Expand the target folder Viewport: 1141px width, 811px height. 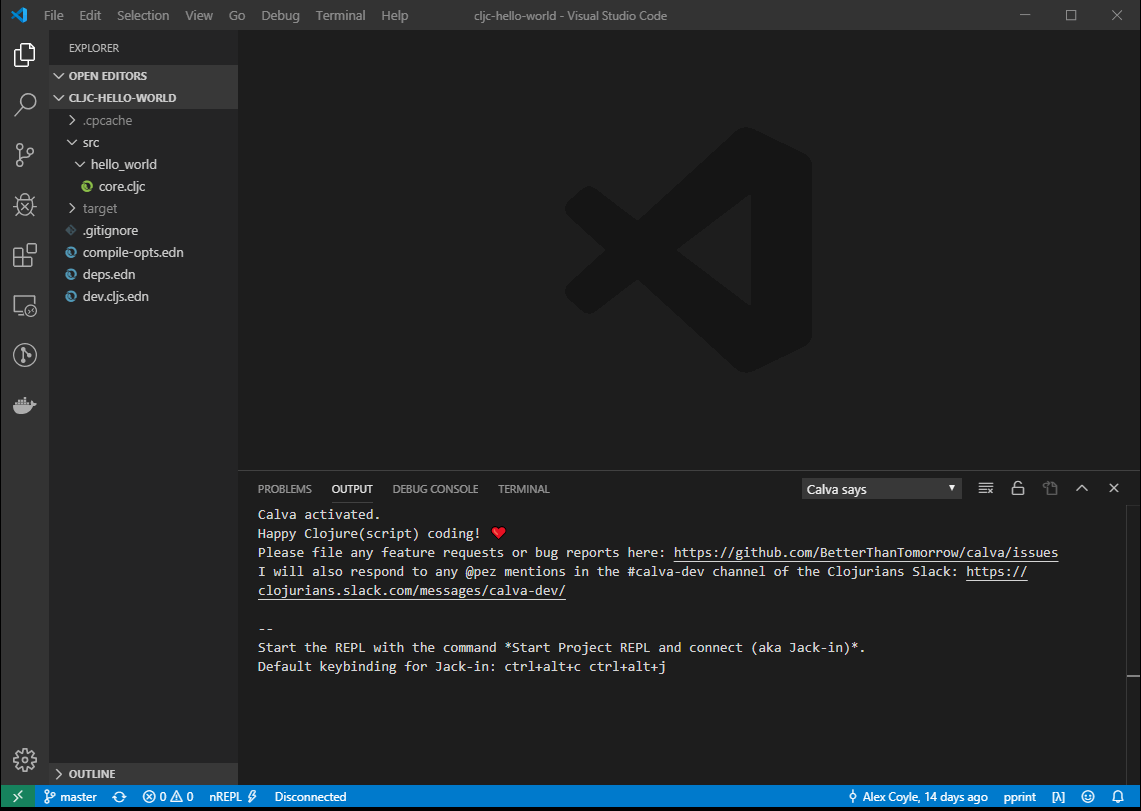[143, 208]
